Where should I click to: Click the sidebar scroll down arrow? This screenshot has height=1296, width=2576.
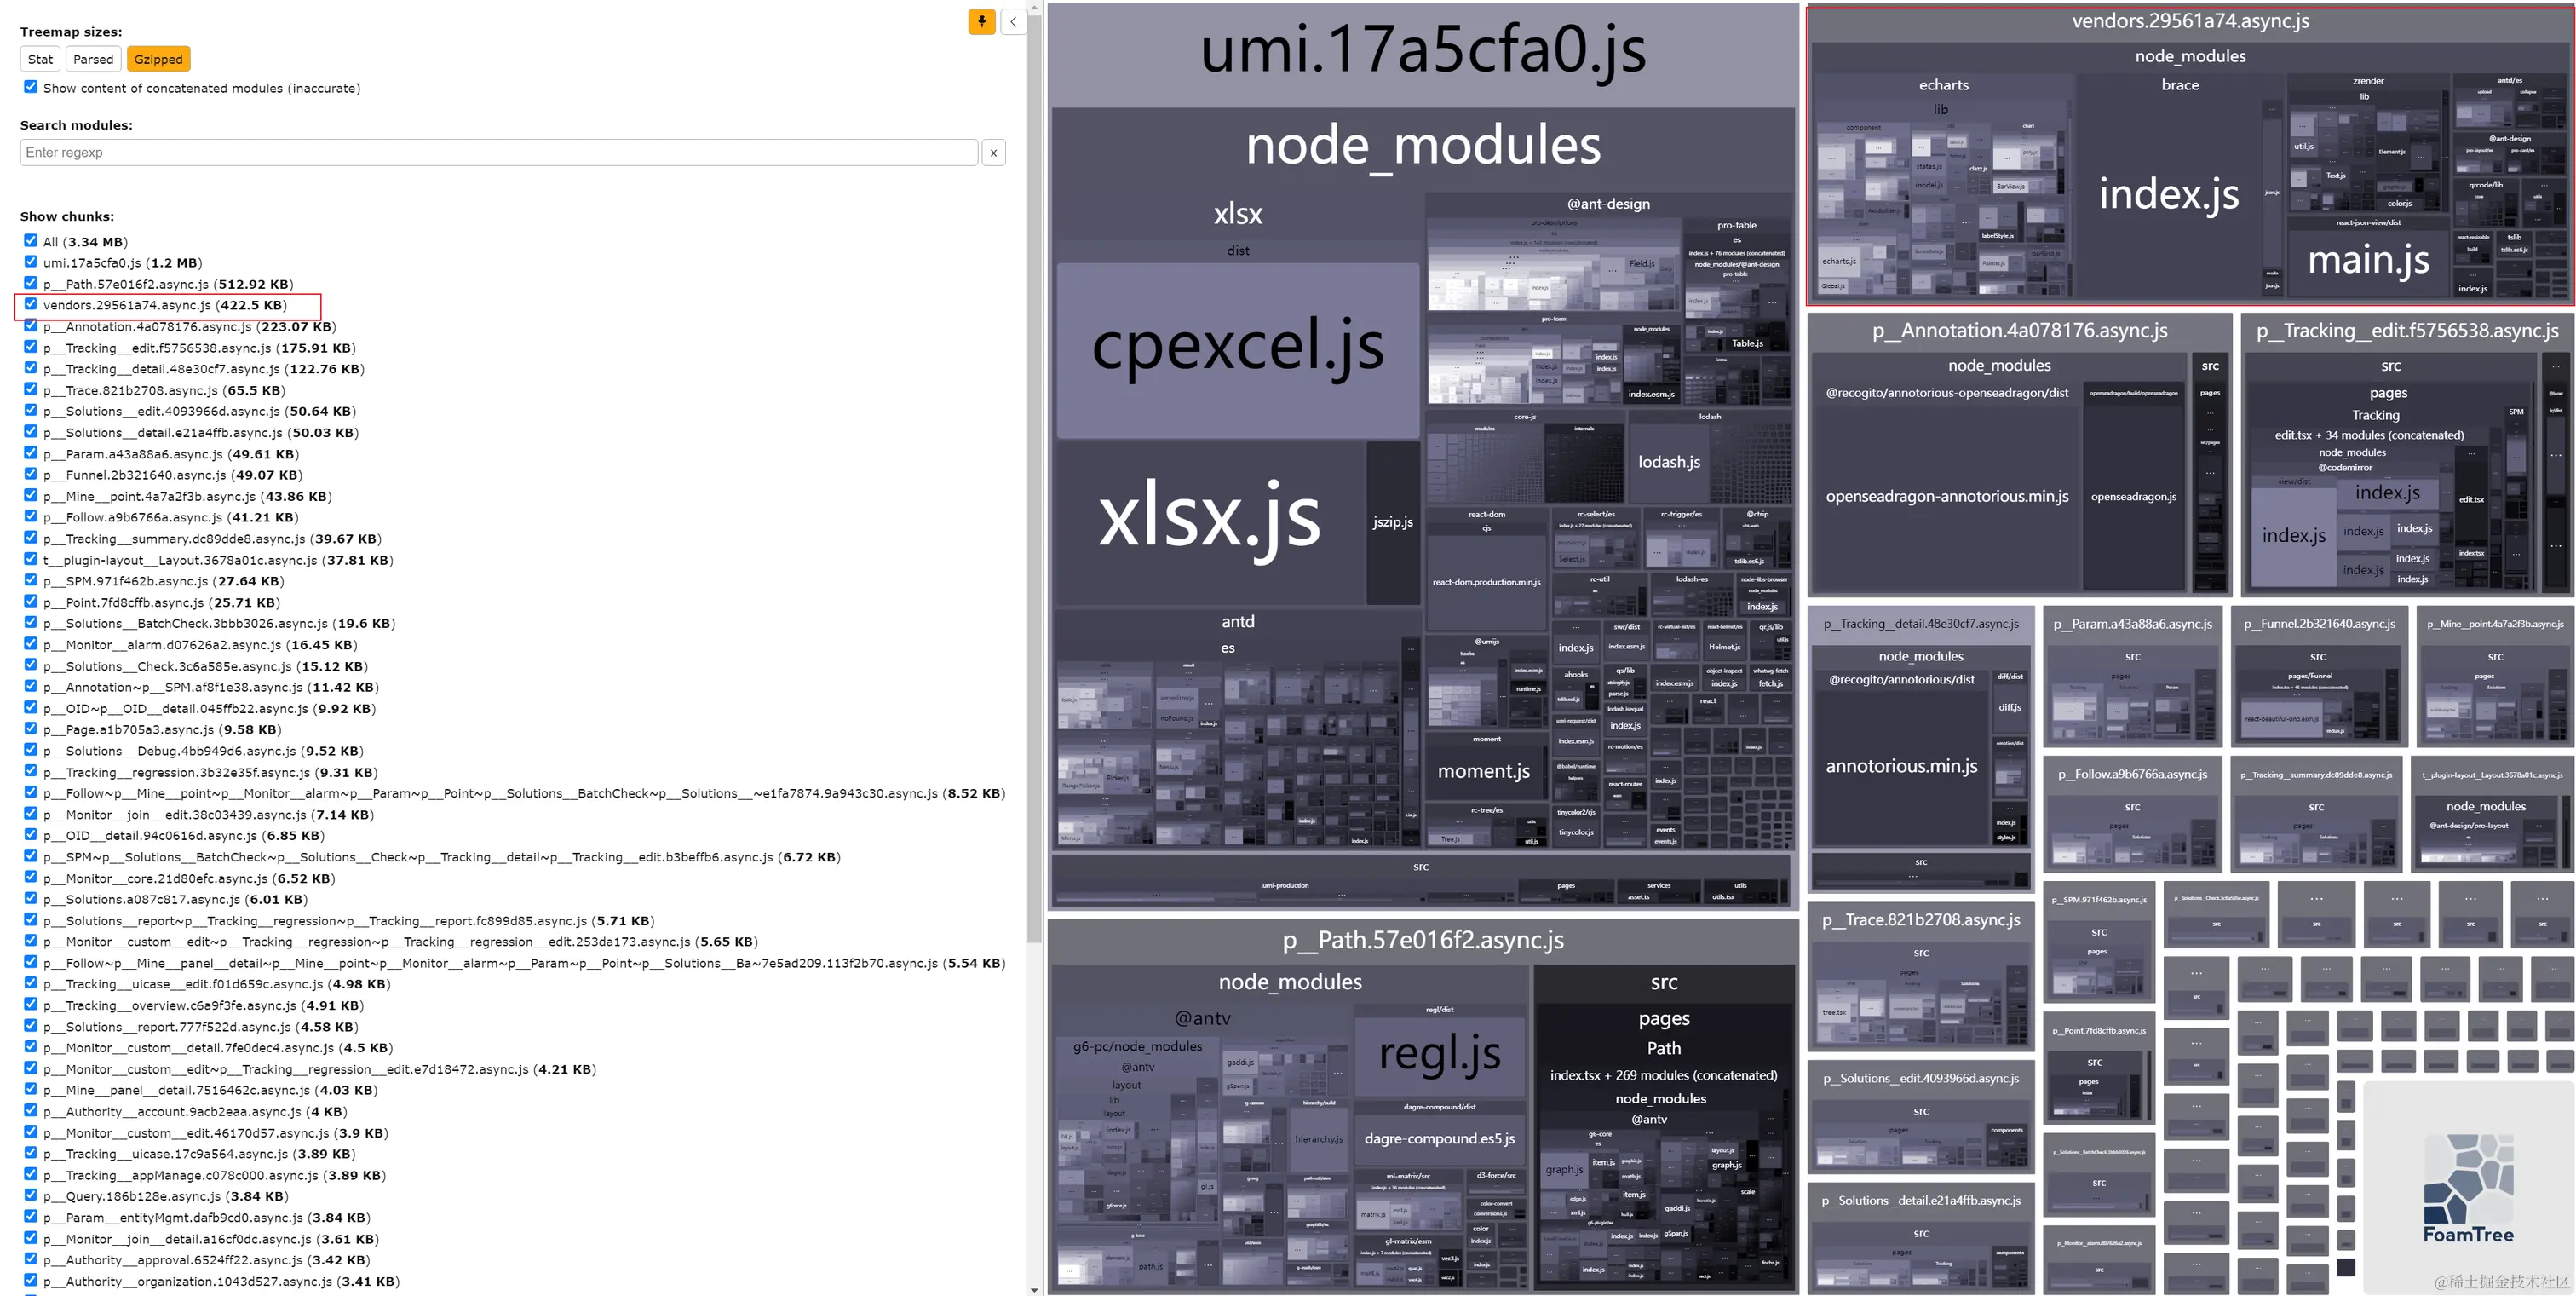coord(1034,1289)
